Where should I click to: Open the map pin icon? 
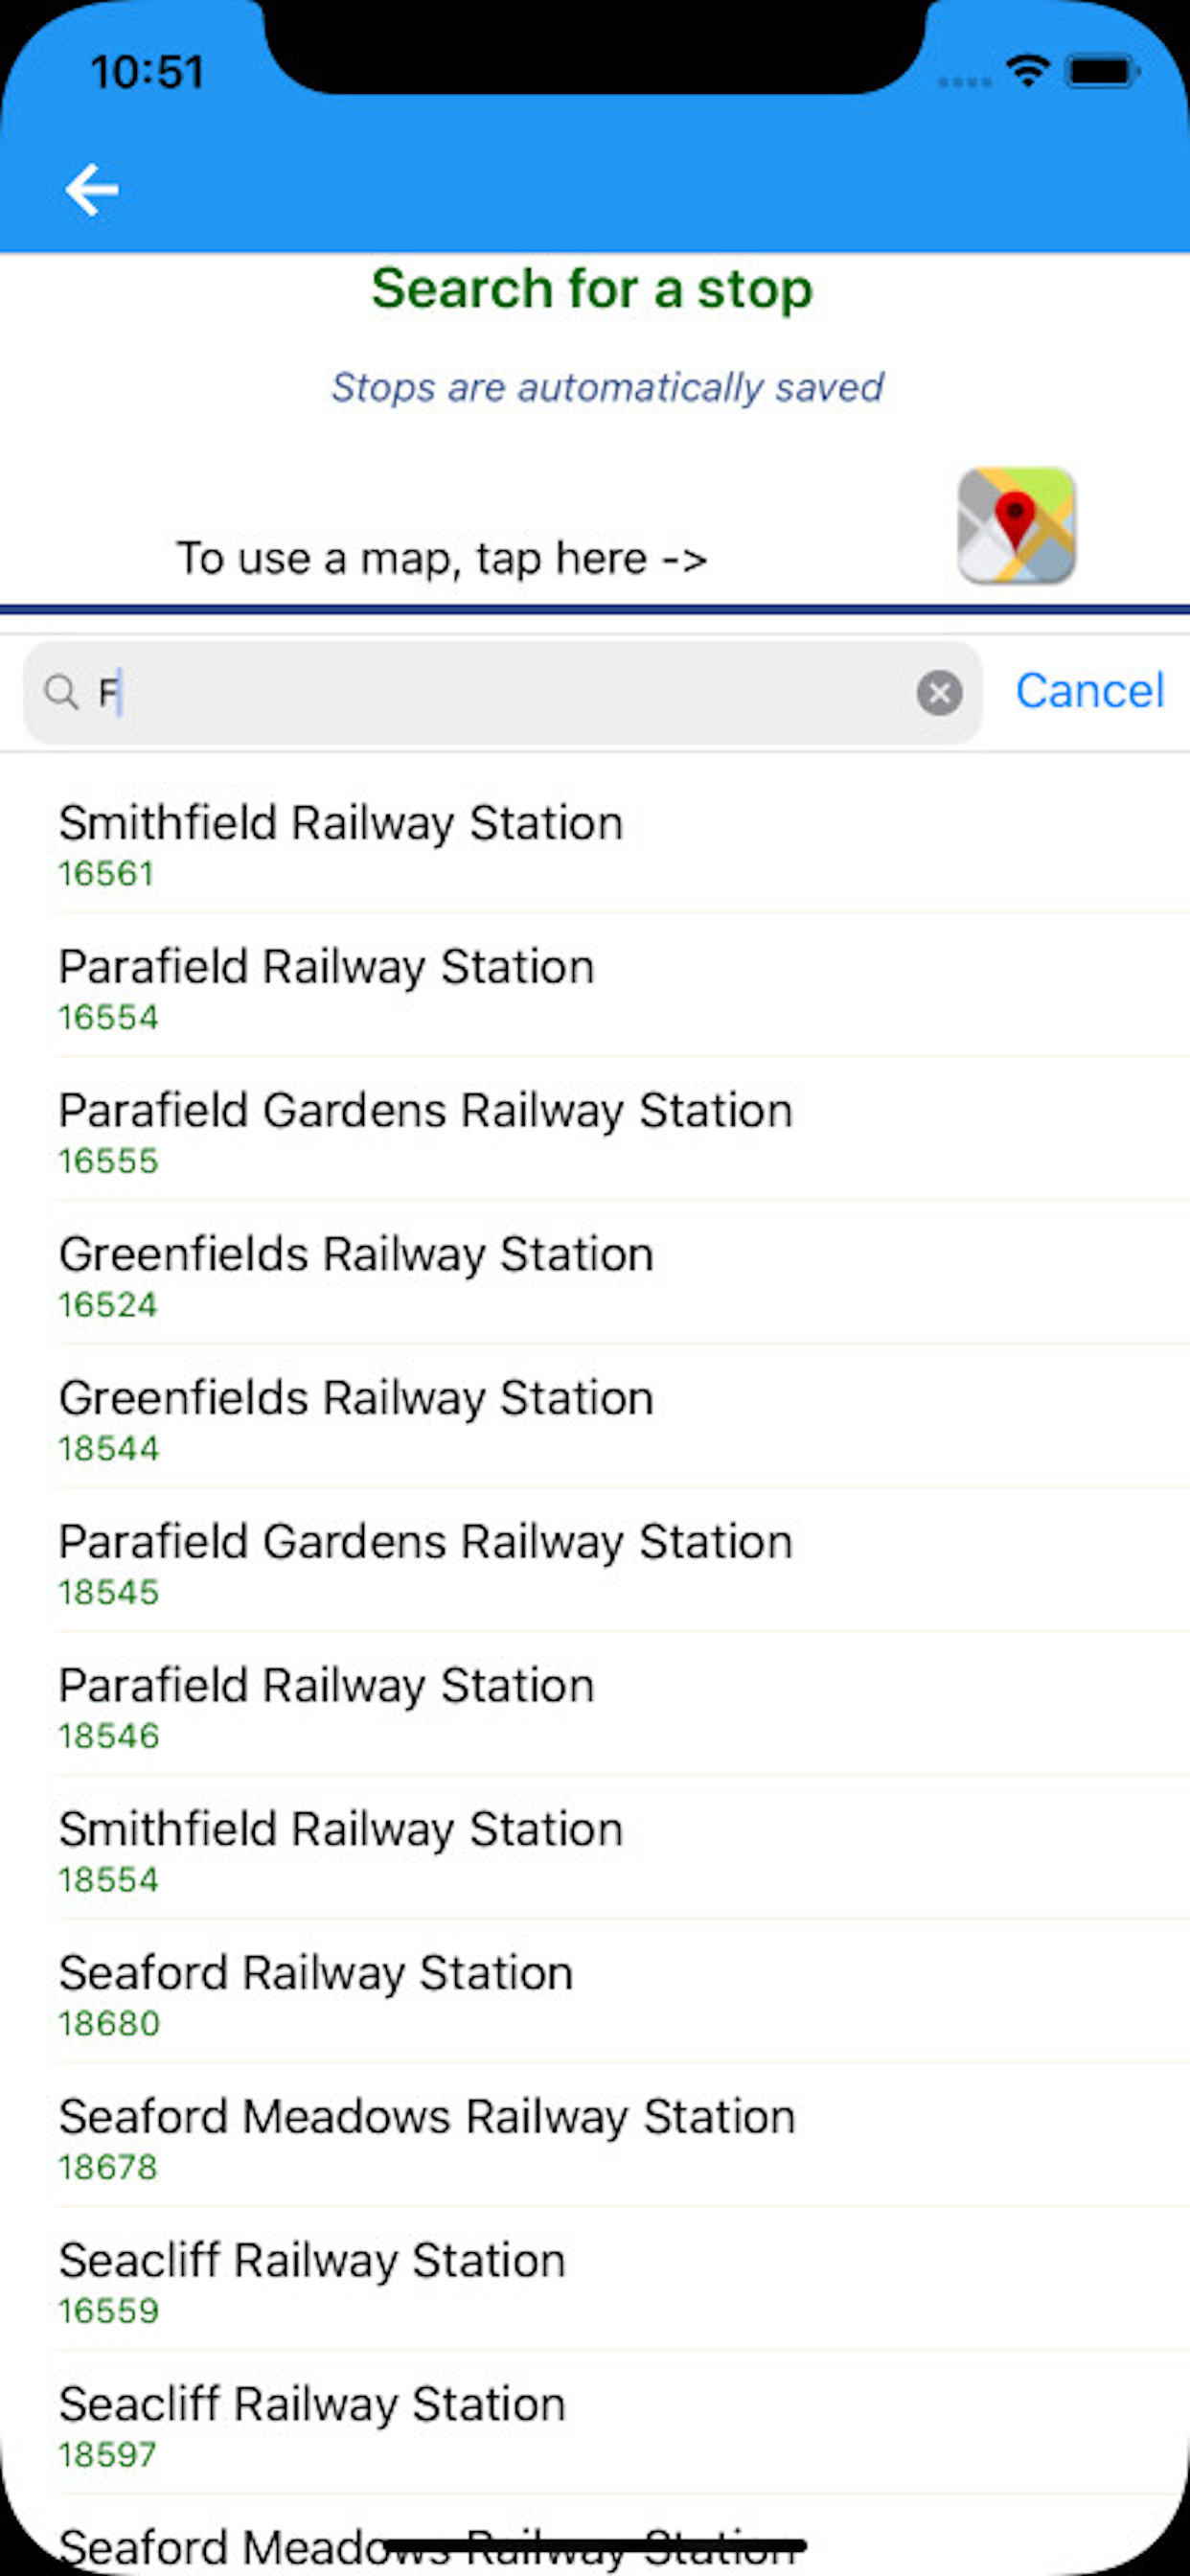pos(1016,525)
